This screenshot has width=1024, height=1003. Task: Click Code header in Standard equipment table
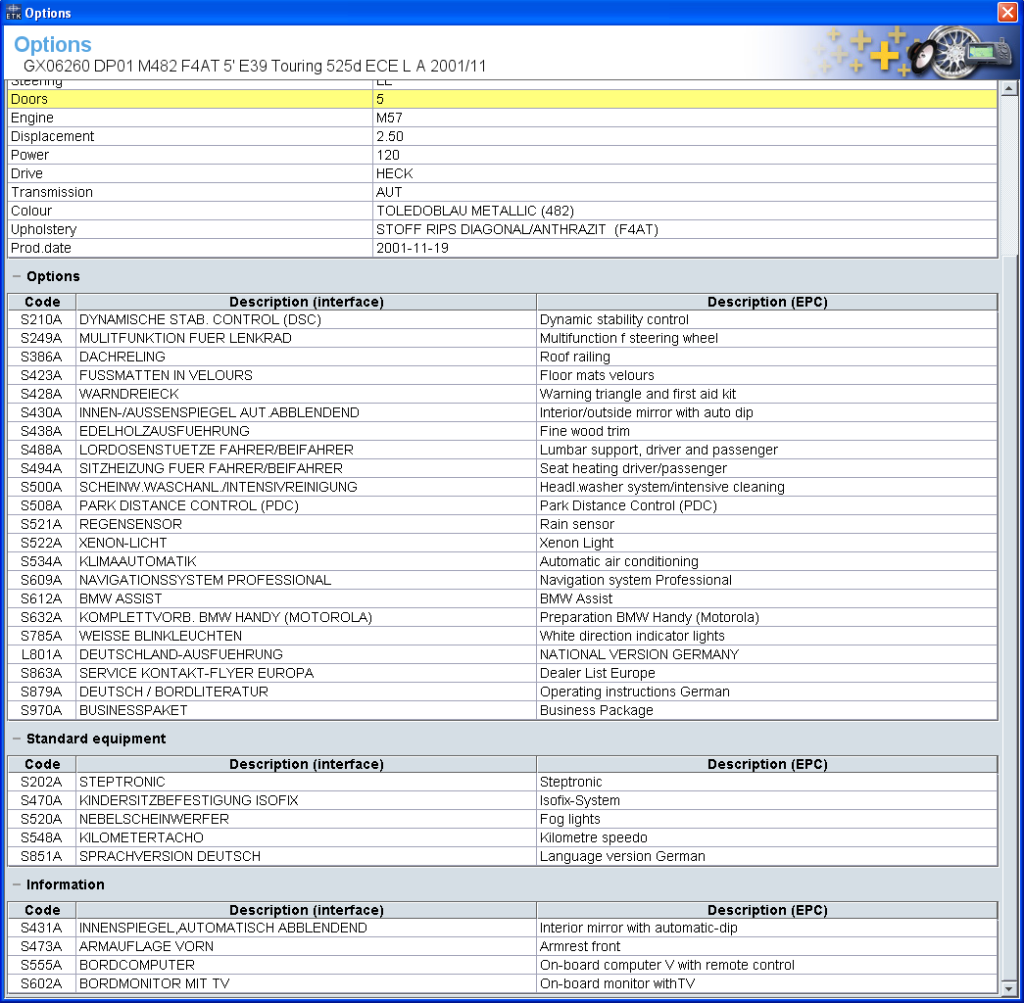click(x=42, y=764)
